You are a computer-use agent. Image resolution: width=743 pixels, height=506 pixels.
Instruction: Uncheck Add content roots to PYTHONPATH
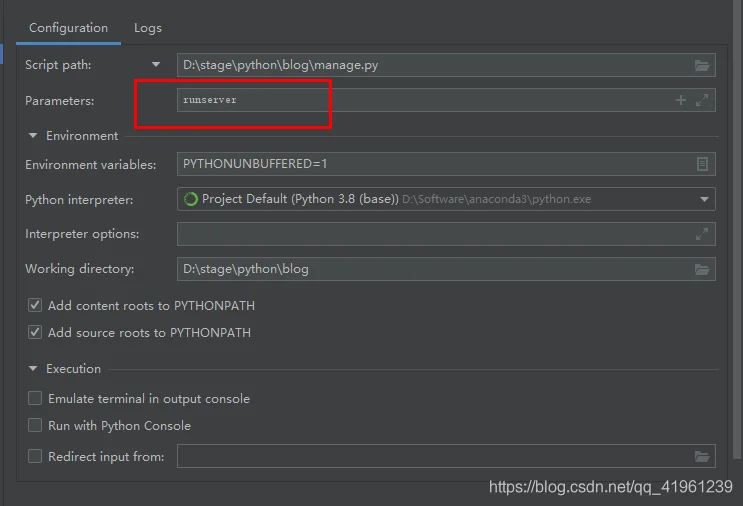(35, 305)
